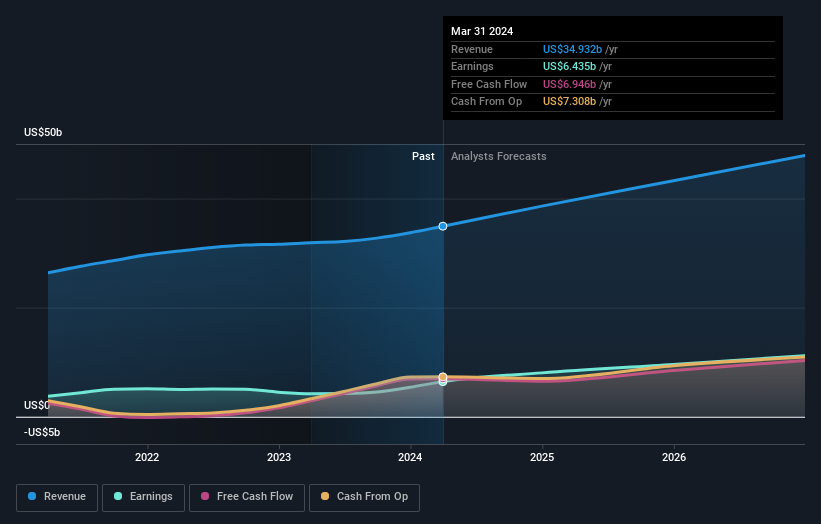The image size is (821, 524).
Task: Toggle the Earnings series legend button
Action: click(143, 497)
